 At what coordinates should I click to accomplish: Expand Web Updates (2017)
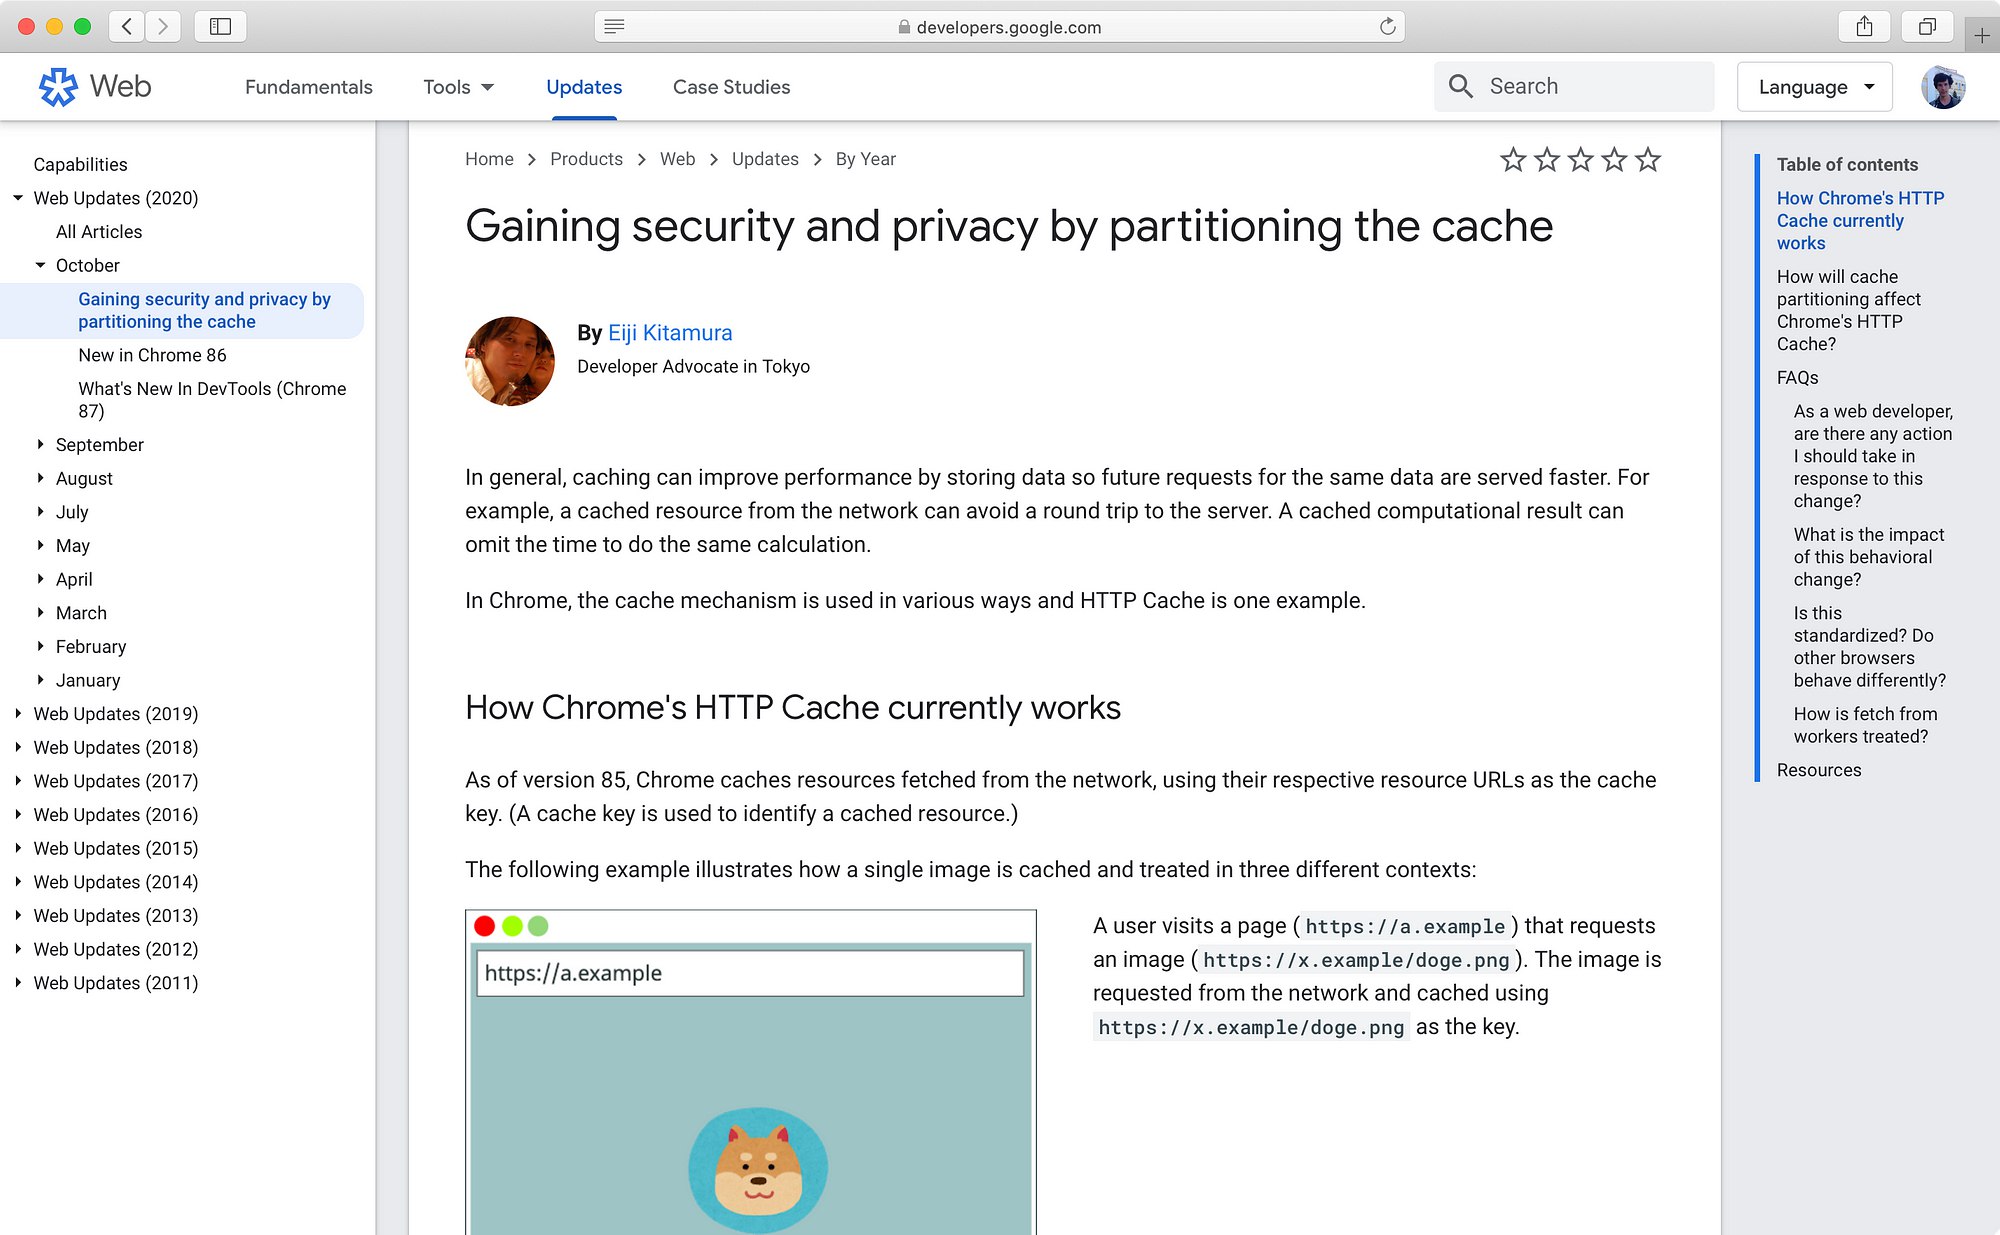pyautogui.click(x=18, y=781)
